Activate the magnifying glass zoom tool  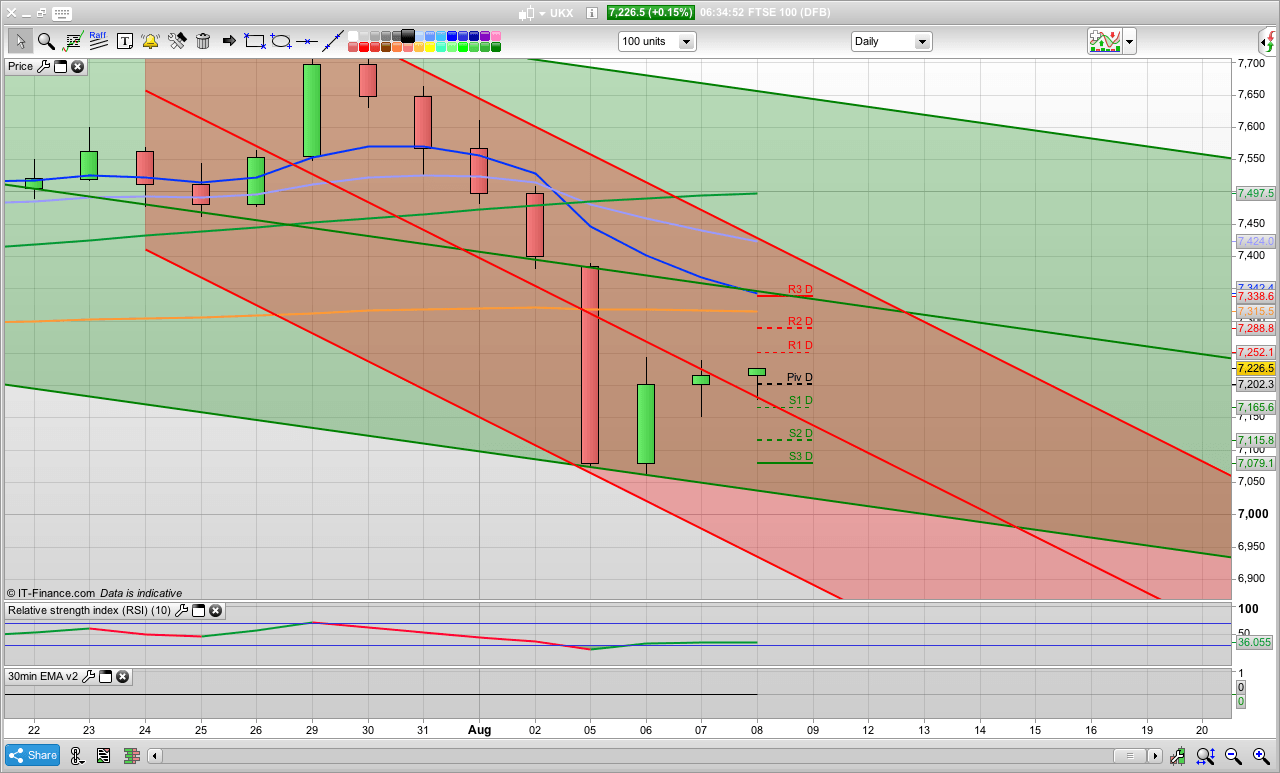[x=46, y=41]
